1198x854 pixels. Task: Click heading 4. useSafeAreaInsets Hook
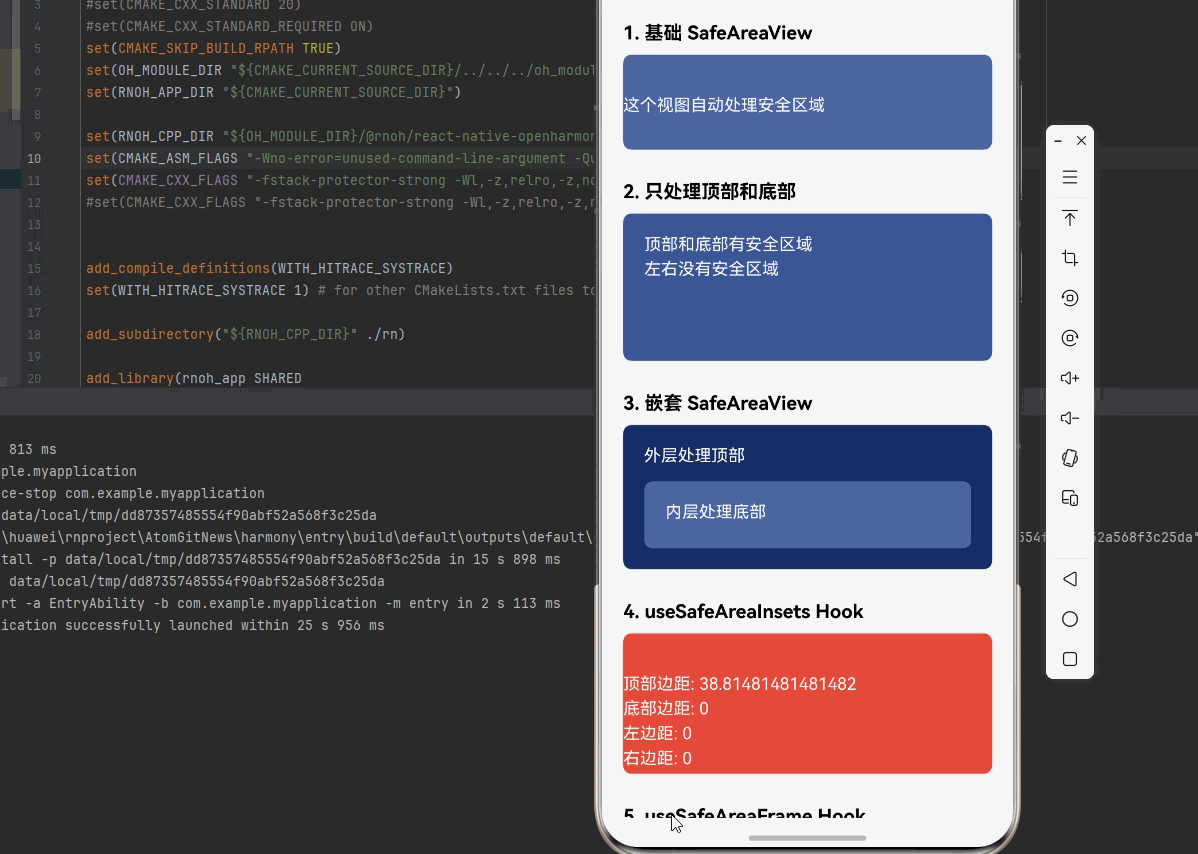743,612
